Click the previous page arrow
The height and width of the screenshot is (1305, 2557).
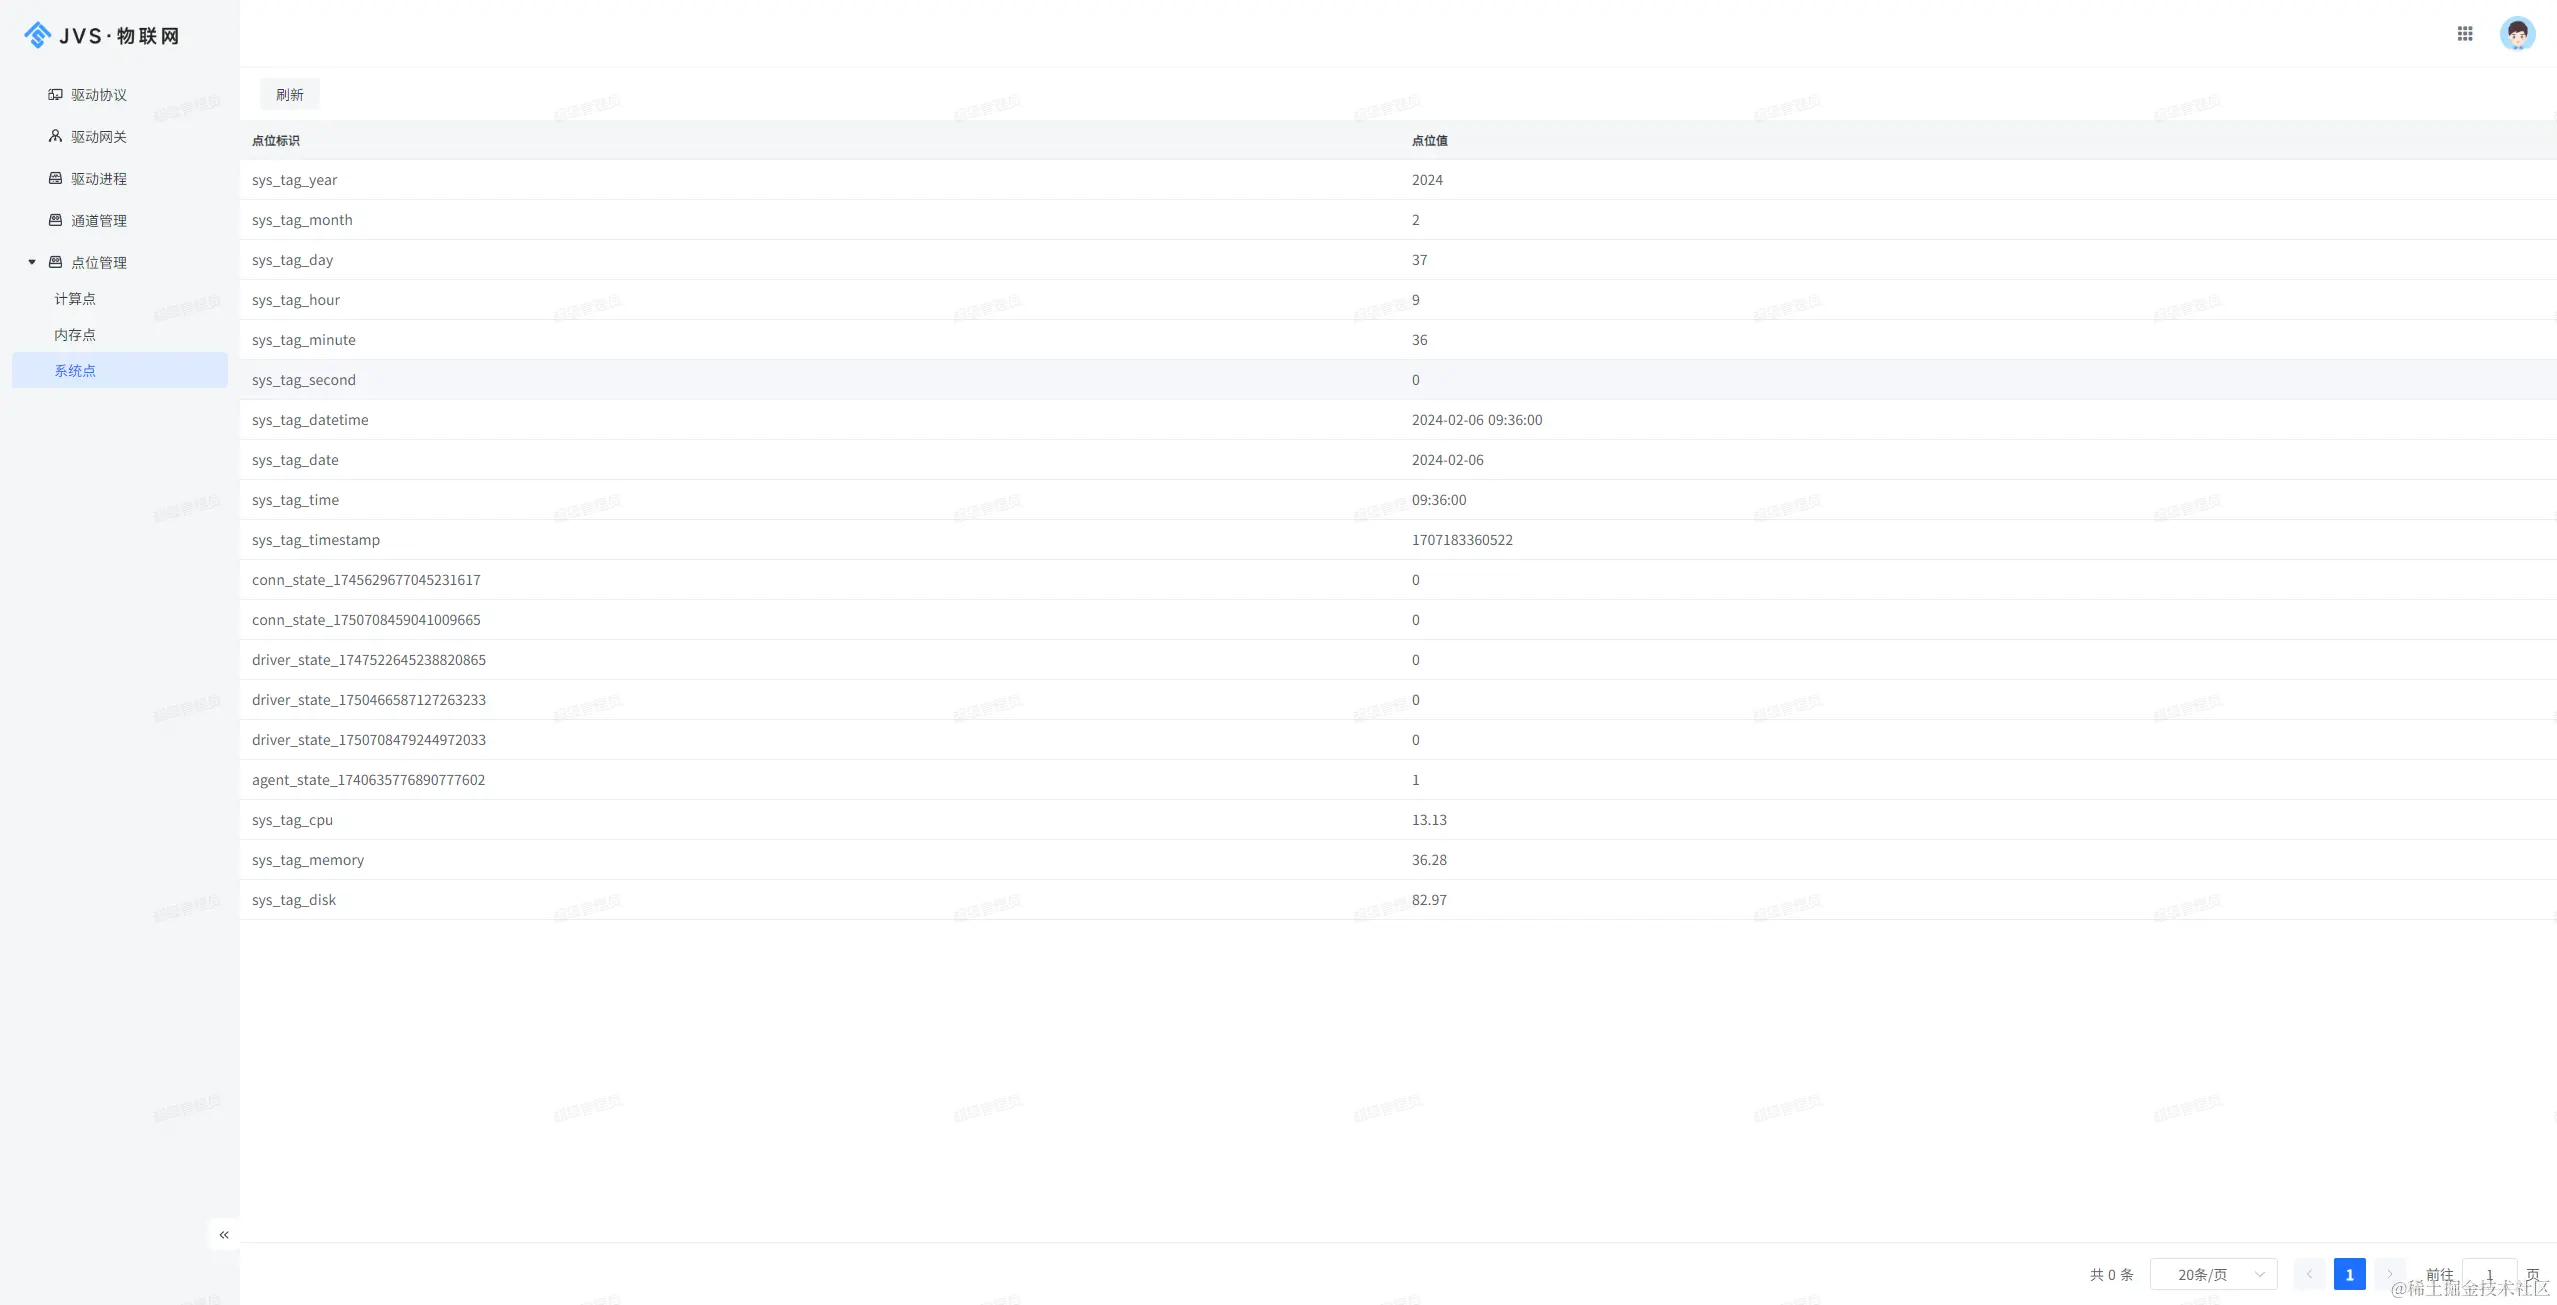[x=2309, y=1275]
